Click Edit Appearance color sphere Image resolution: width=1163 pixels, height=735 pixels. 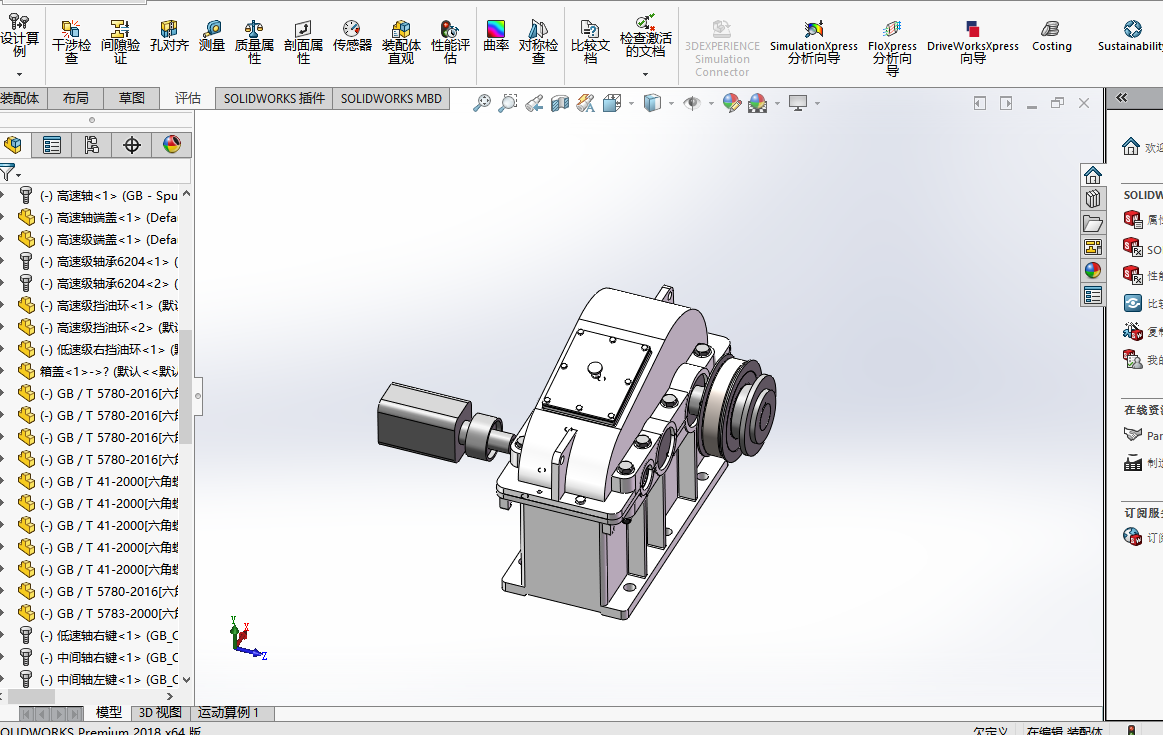[x=731, y=103]
